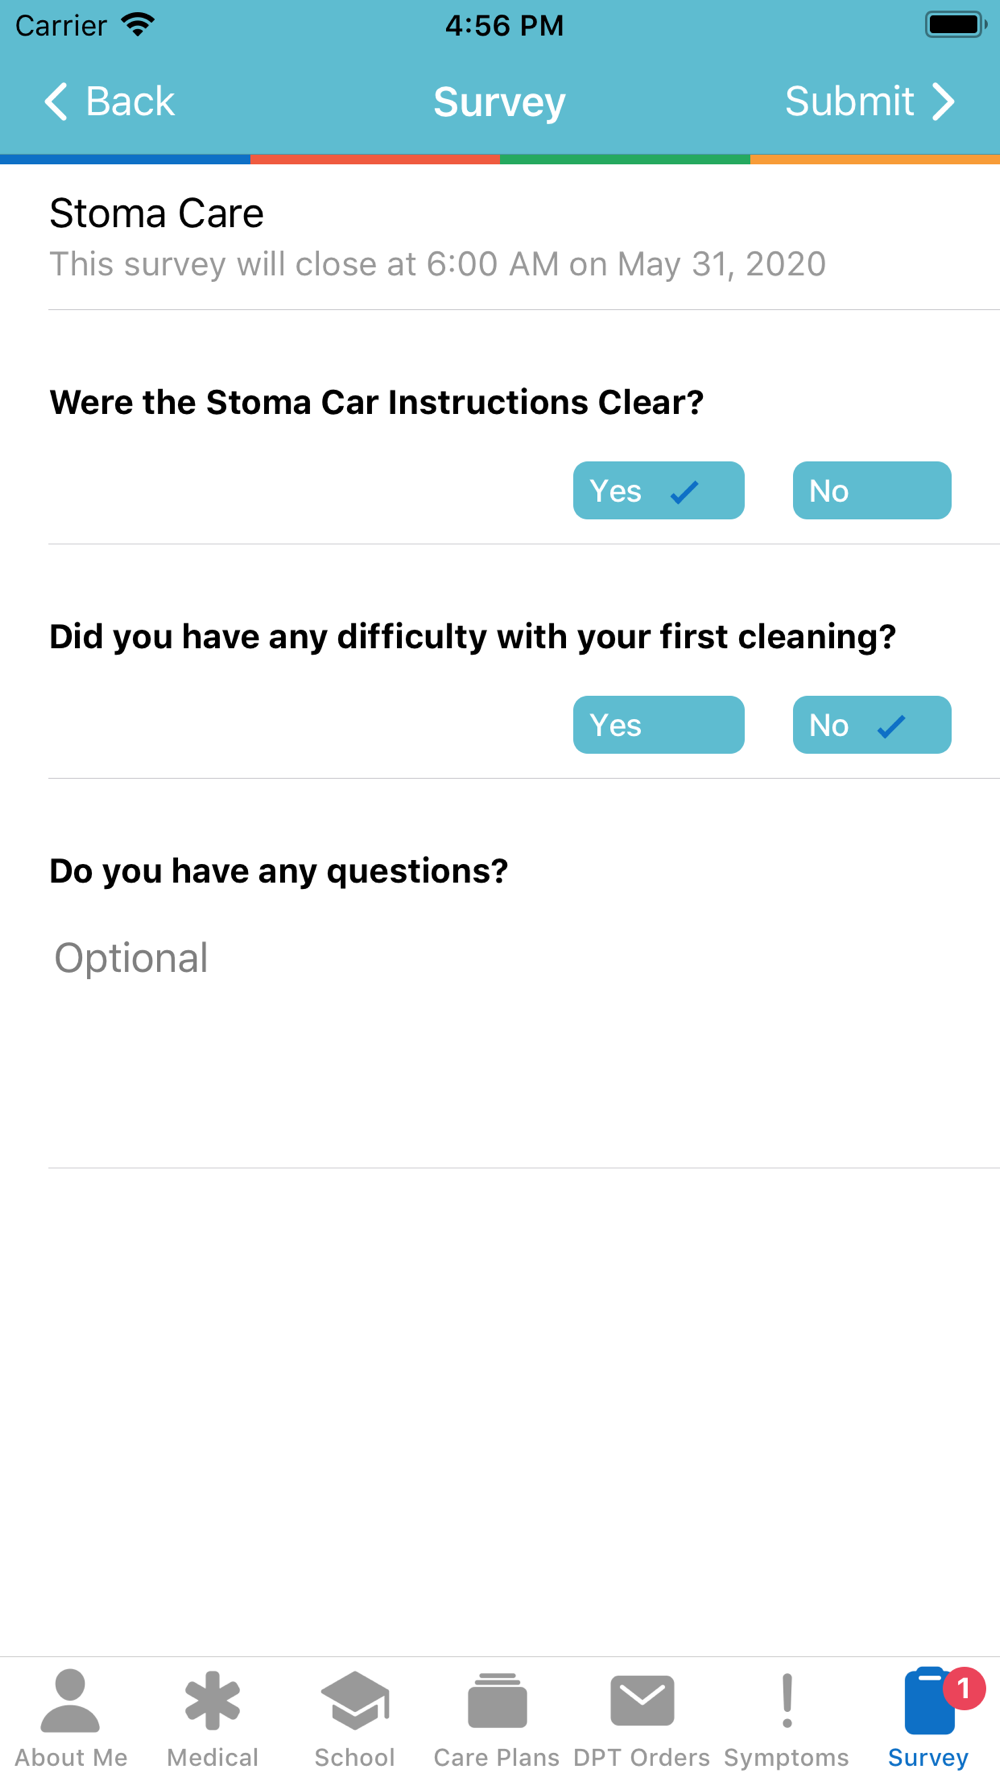Tap the Submit text in header

click(x=849, y=101)
